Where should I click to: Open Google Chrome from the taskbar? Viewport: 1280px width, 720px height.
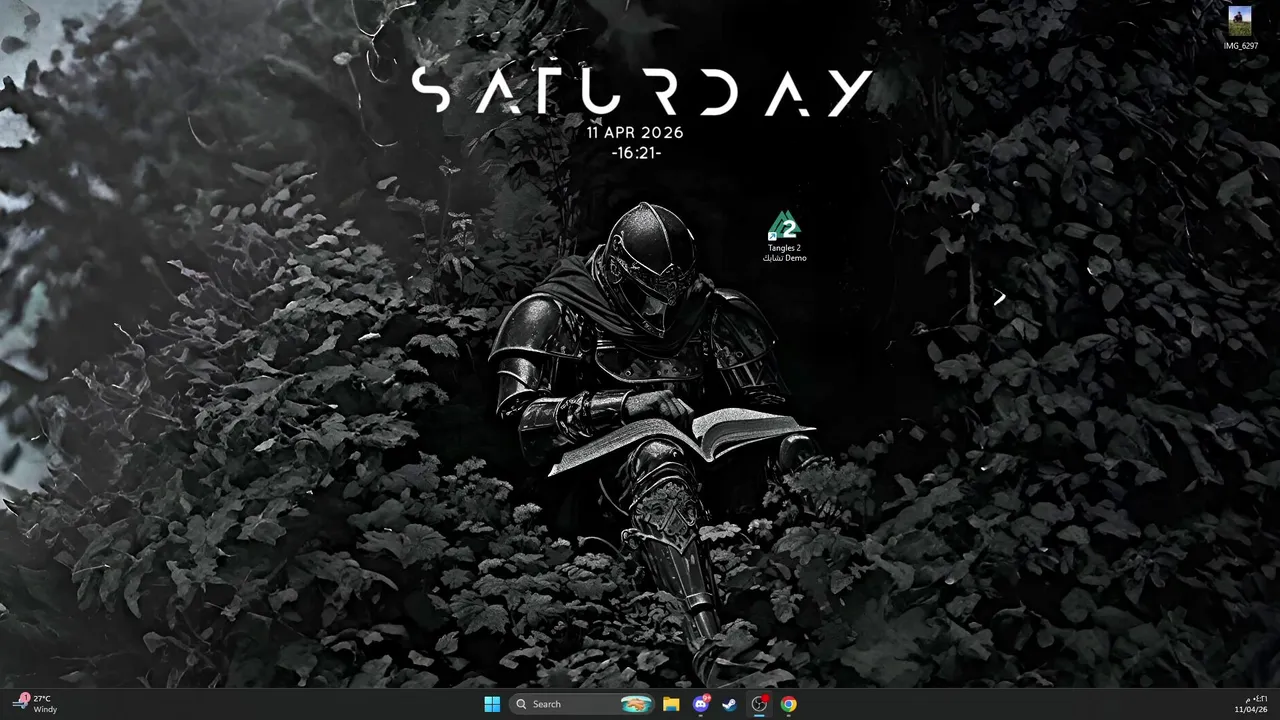coord(789,704)
